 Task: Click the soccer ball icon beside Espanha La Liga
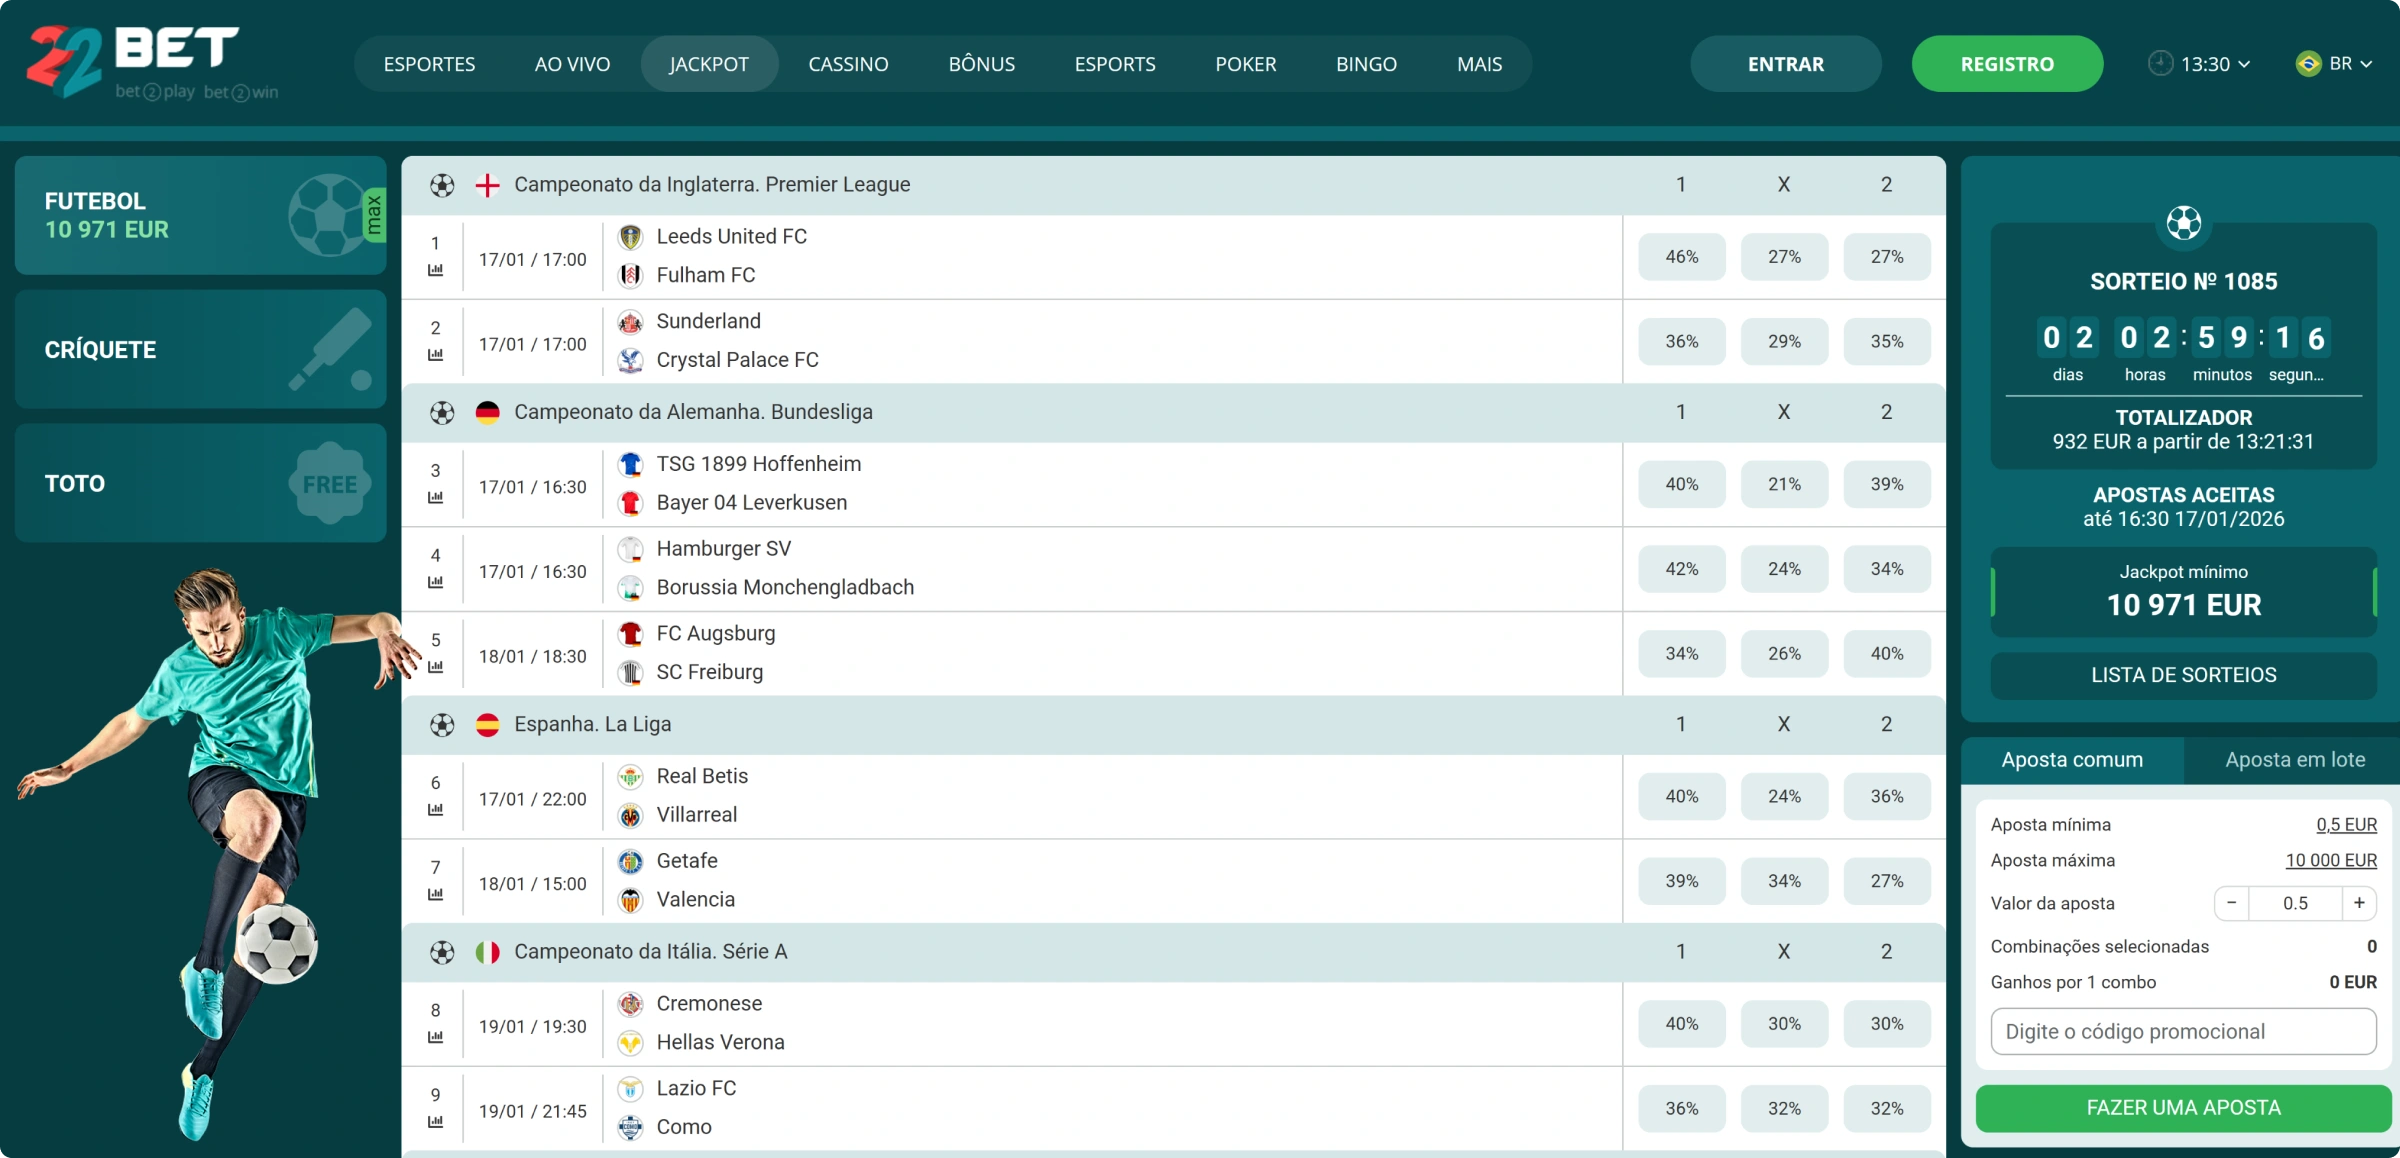tap(441, 723)
